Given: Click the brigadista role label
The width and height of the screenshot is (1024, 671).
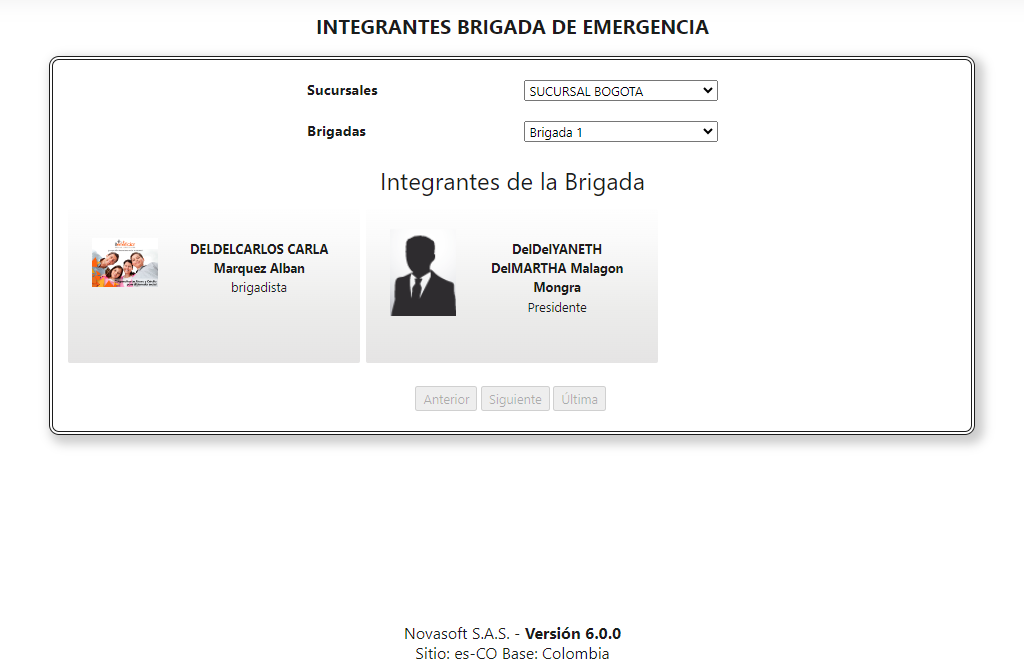Looking at the screenshot, I should click(x=259, y=287).
